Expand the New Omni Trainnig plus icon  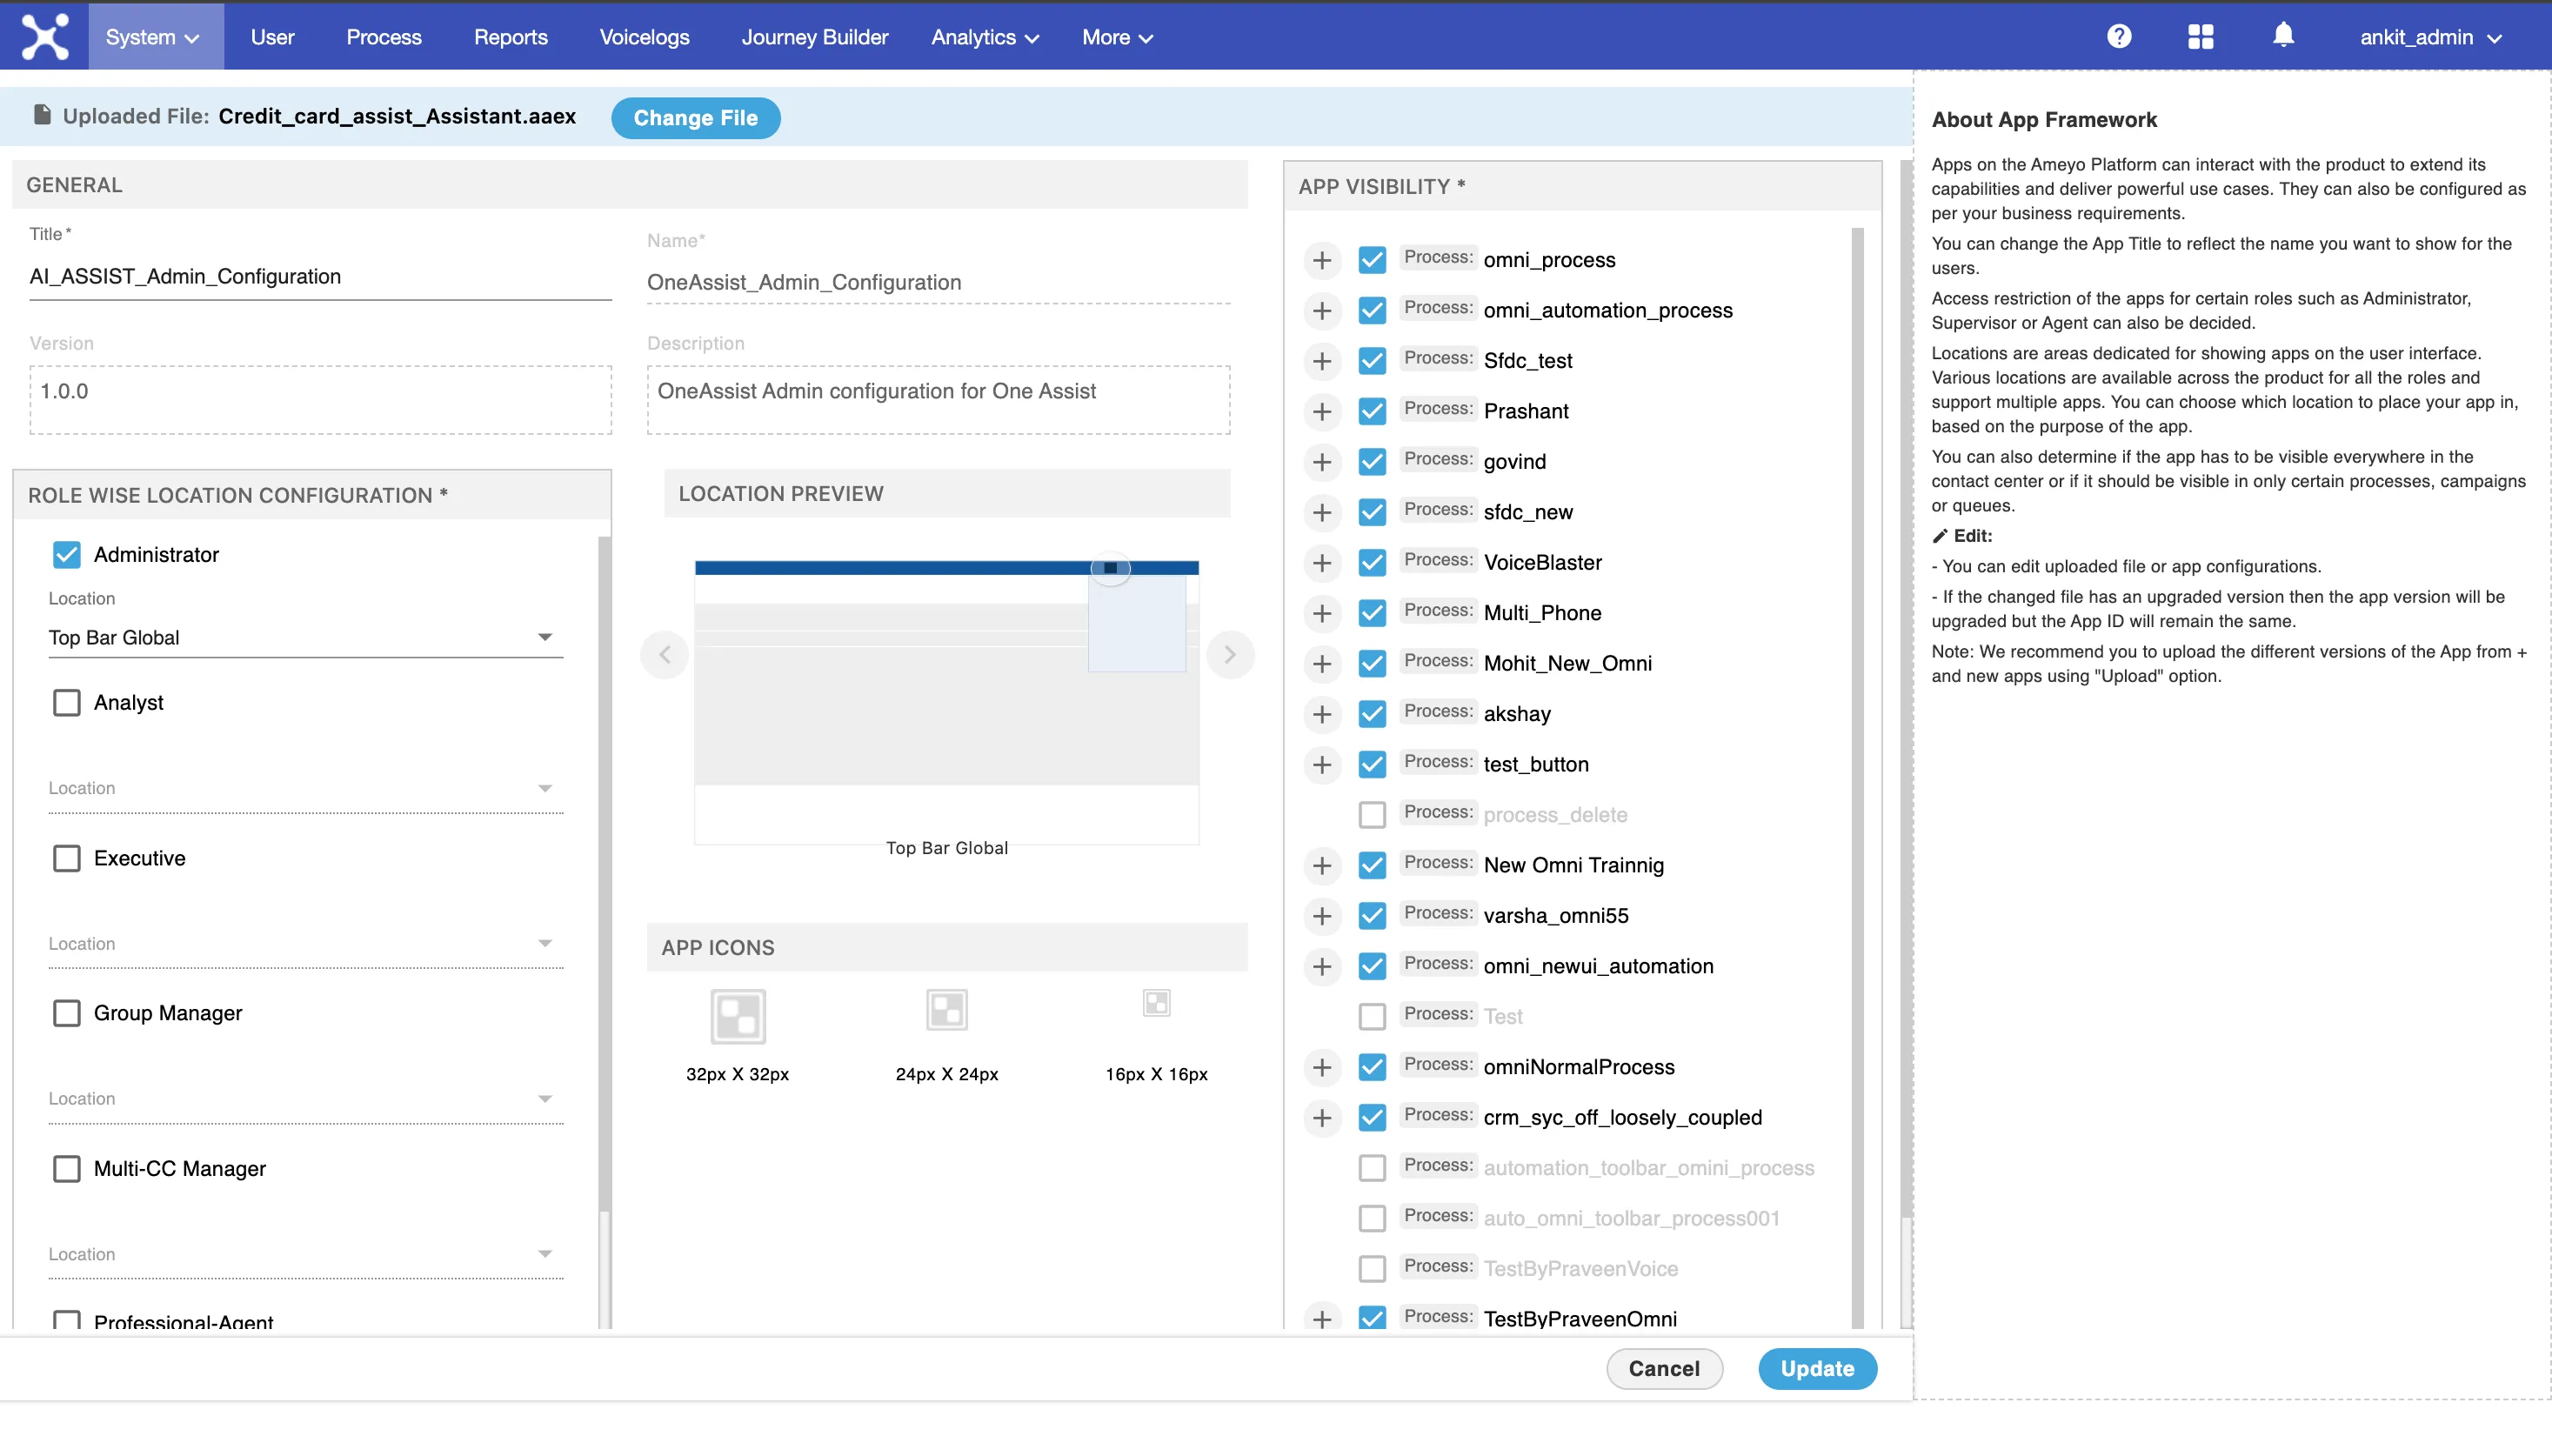click(x=1322, y=865)
